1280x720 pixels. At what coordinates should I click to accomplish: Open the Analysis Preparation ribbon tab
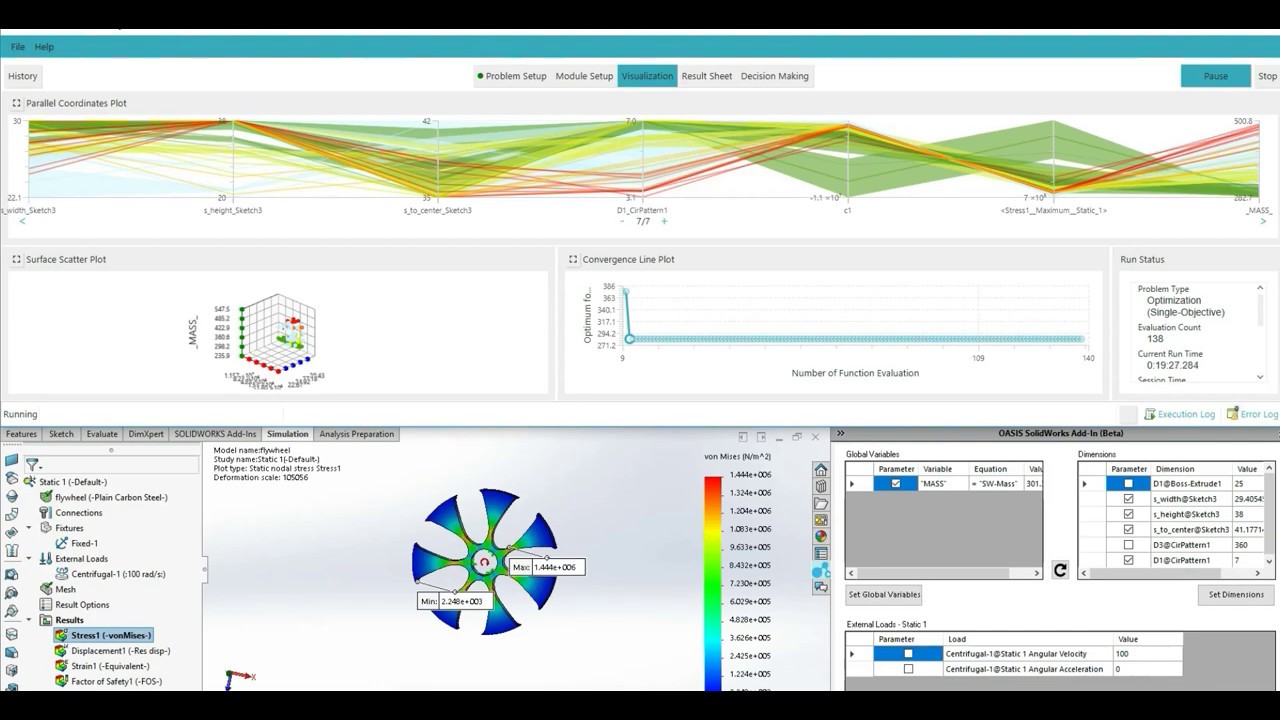pyautogui.click(x=357, y=434)
